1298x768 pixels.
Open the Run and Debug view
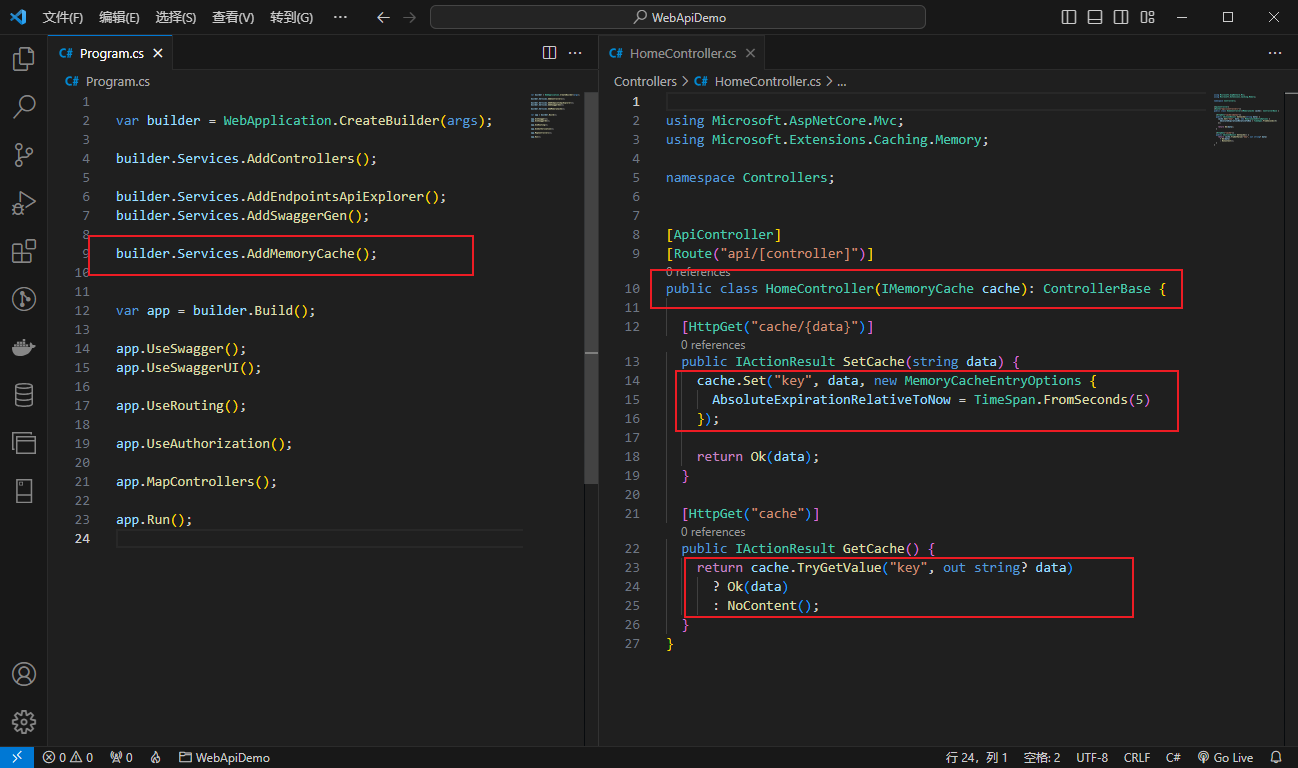pyautogui.click(x=24, y=203)
